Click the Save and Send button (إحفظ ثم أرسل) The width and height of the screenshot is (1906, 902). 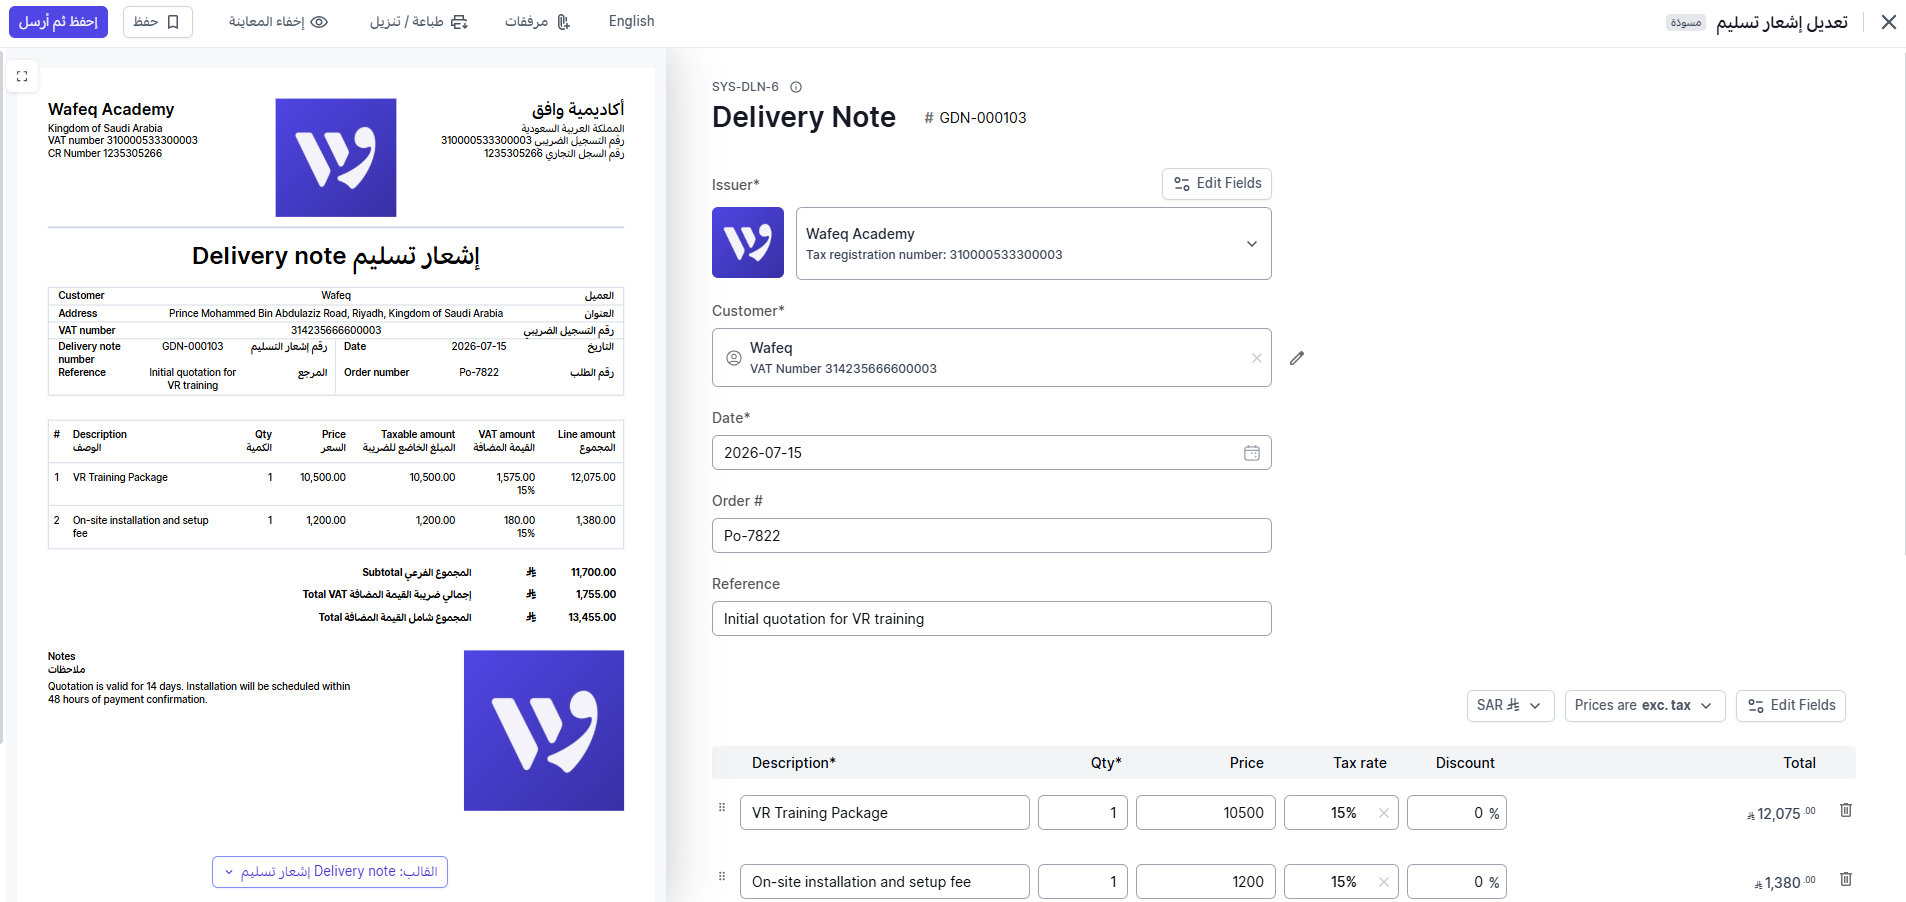58,22
